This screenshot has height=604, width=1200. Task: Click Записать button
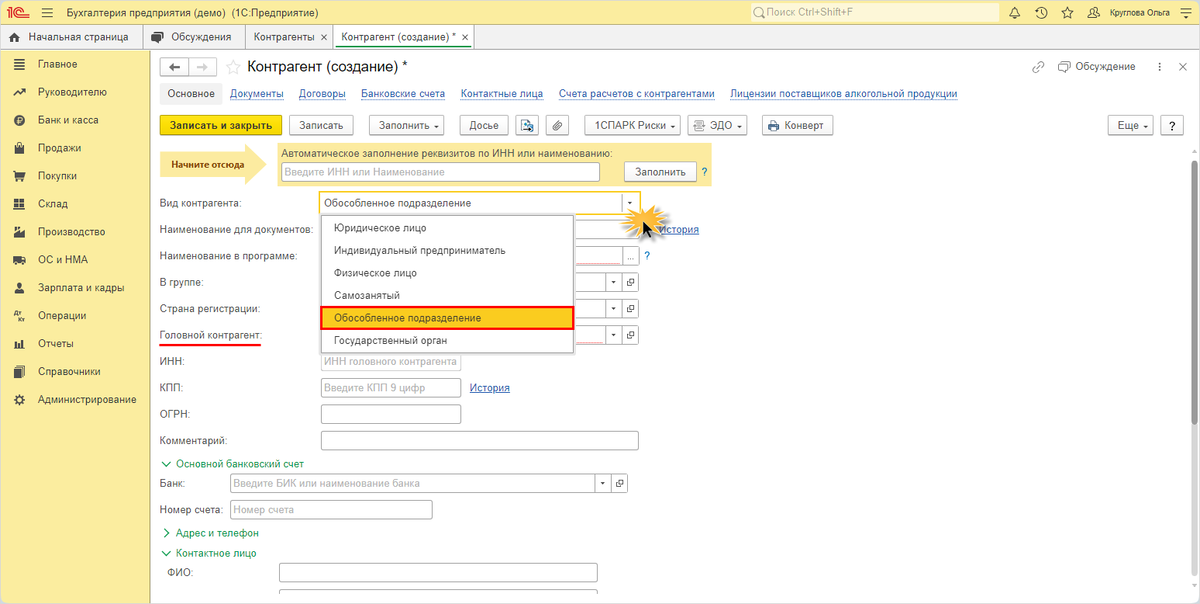(321, 125)
